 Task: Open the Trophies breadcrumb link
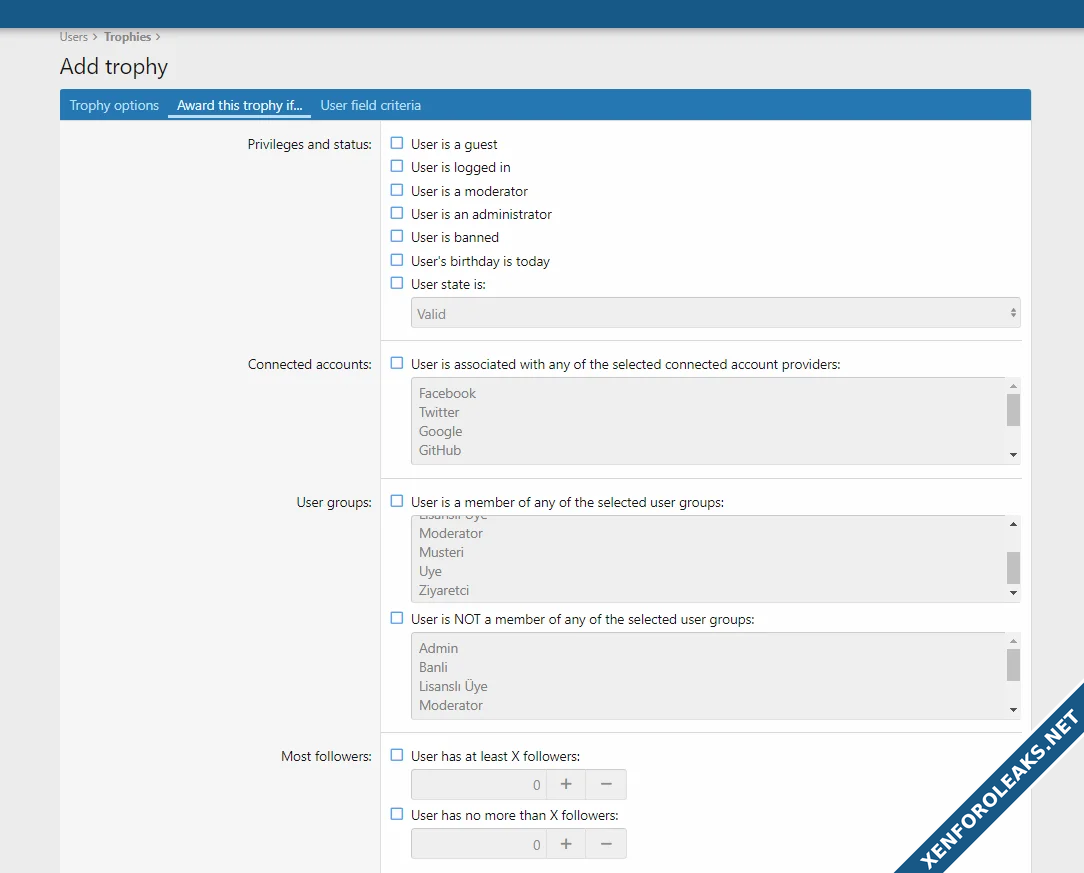[x=127, y=37]
